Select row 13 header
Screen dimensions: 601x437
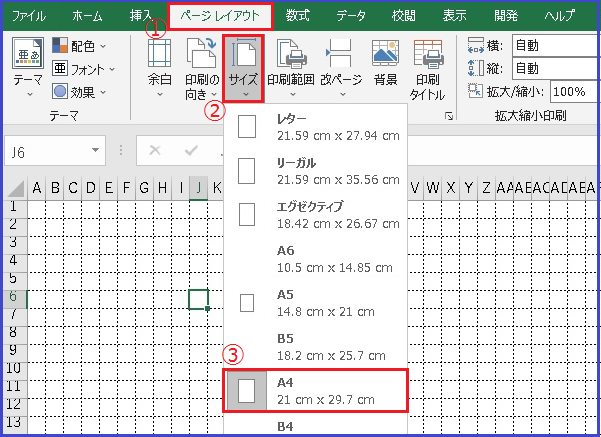point(14,423)
